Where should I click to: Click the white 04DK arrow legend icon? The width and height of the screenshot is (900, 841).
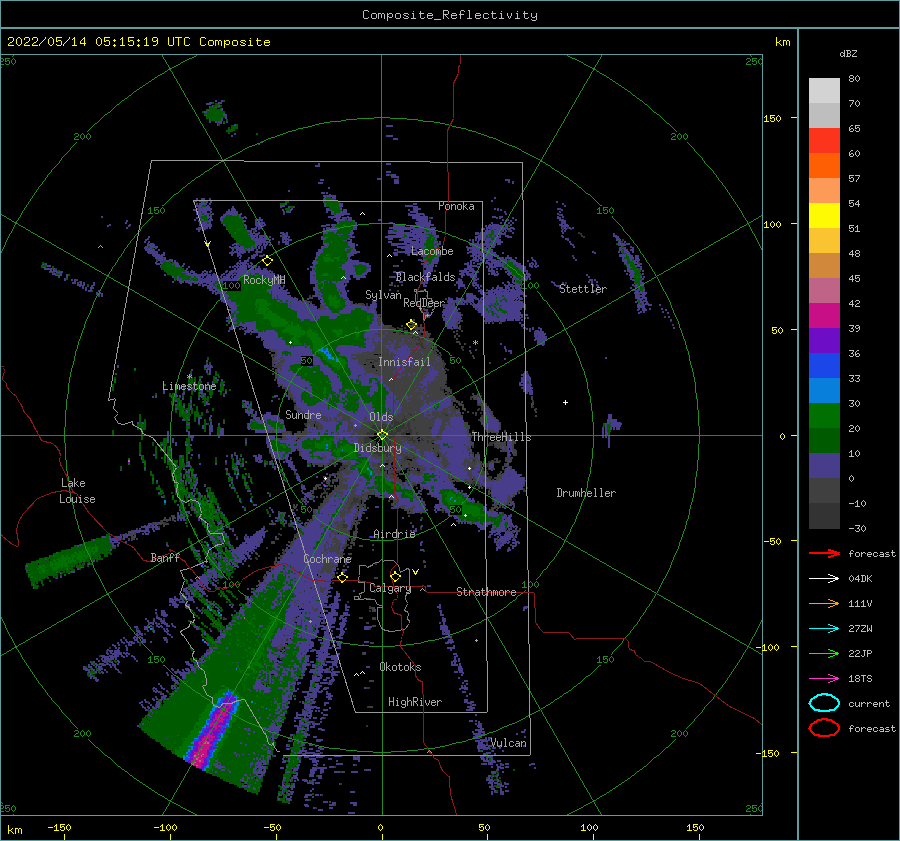click(824, 578)
